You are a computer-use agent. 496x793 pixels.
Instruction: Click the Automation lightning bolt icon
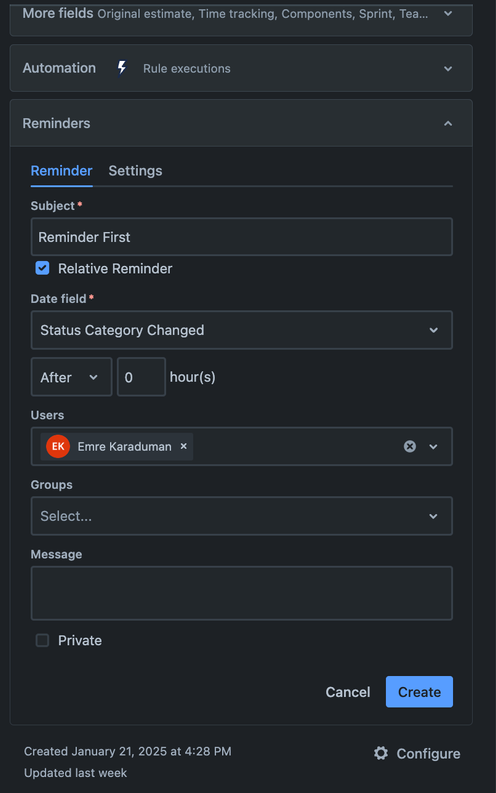coord(122,68)
